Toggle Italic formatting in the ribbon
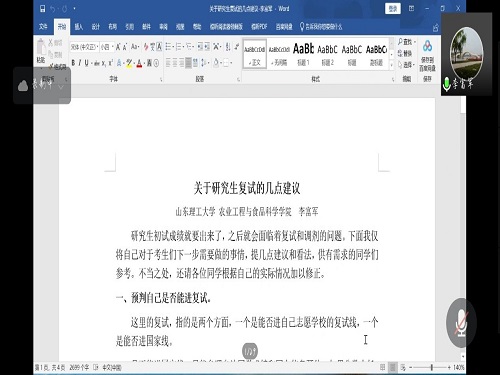This screenshot has width=500, height=375. coord(80,63)
